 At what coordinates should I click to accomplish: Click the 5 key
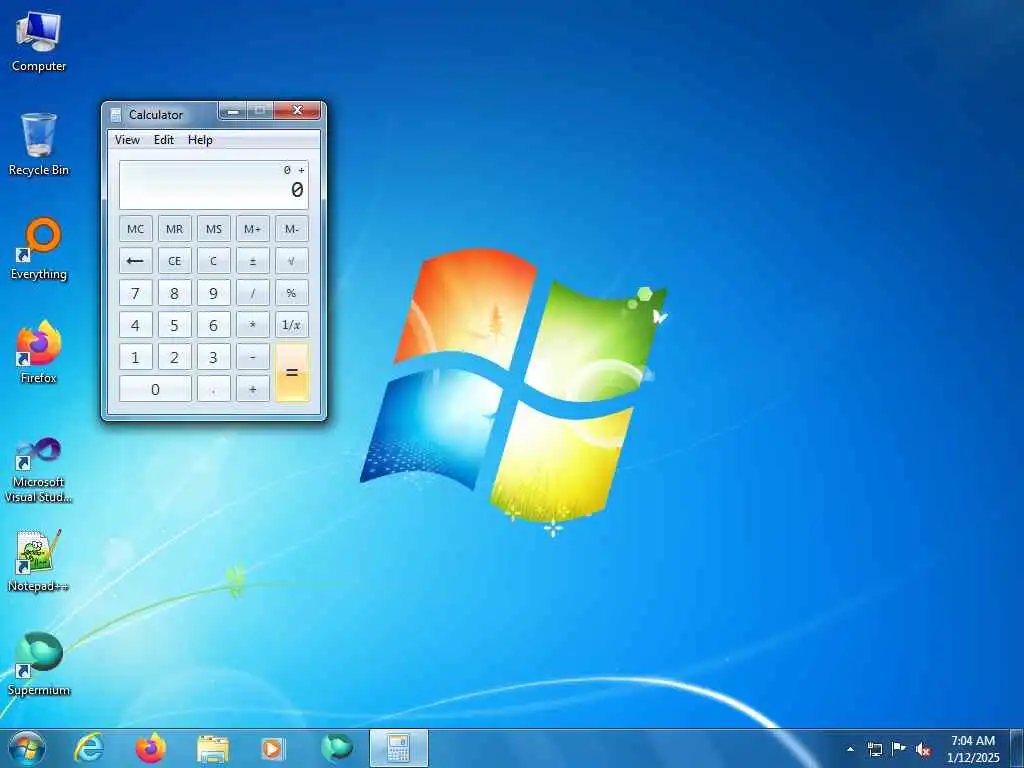tap(174, 325)
